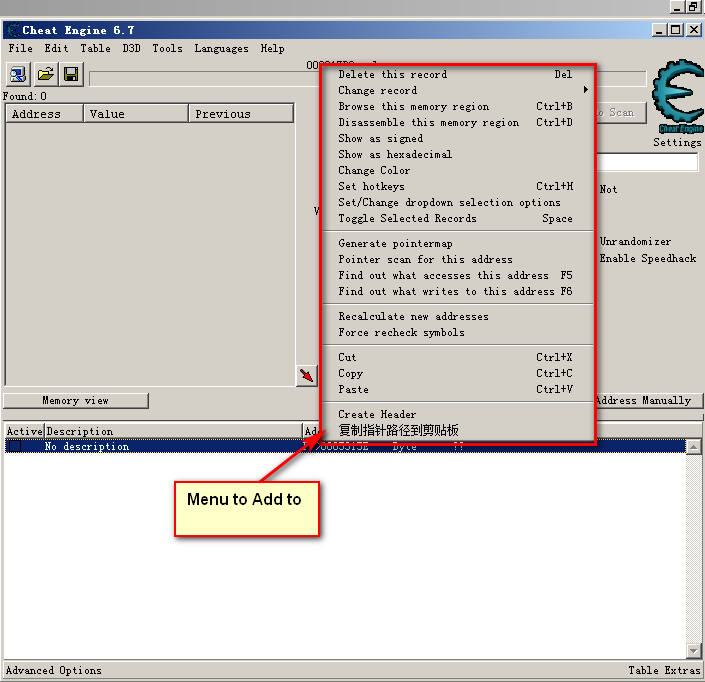705x682 pixels.
Task: Click the Cheat Engine title bar icon
Action: pos(13,30)
